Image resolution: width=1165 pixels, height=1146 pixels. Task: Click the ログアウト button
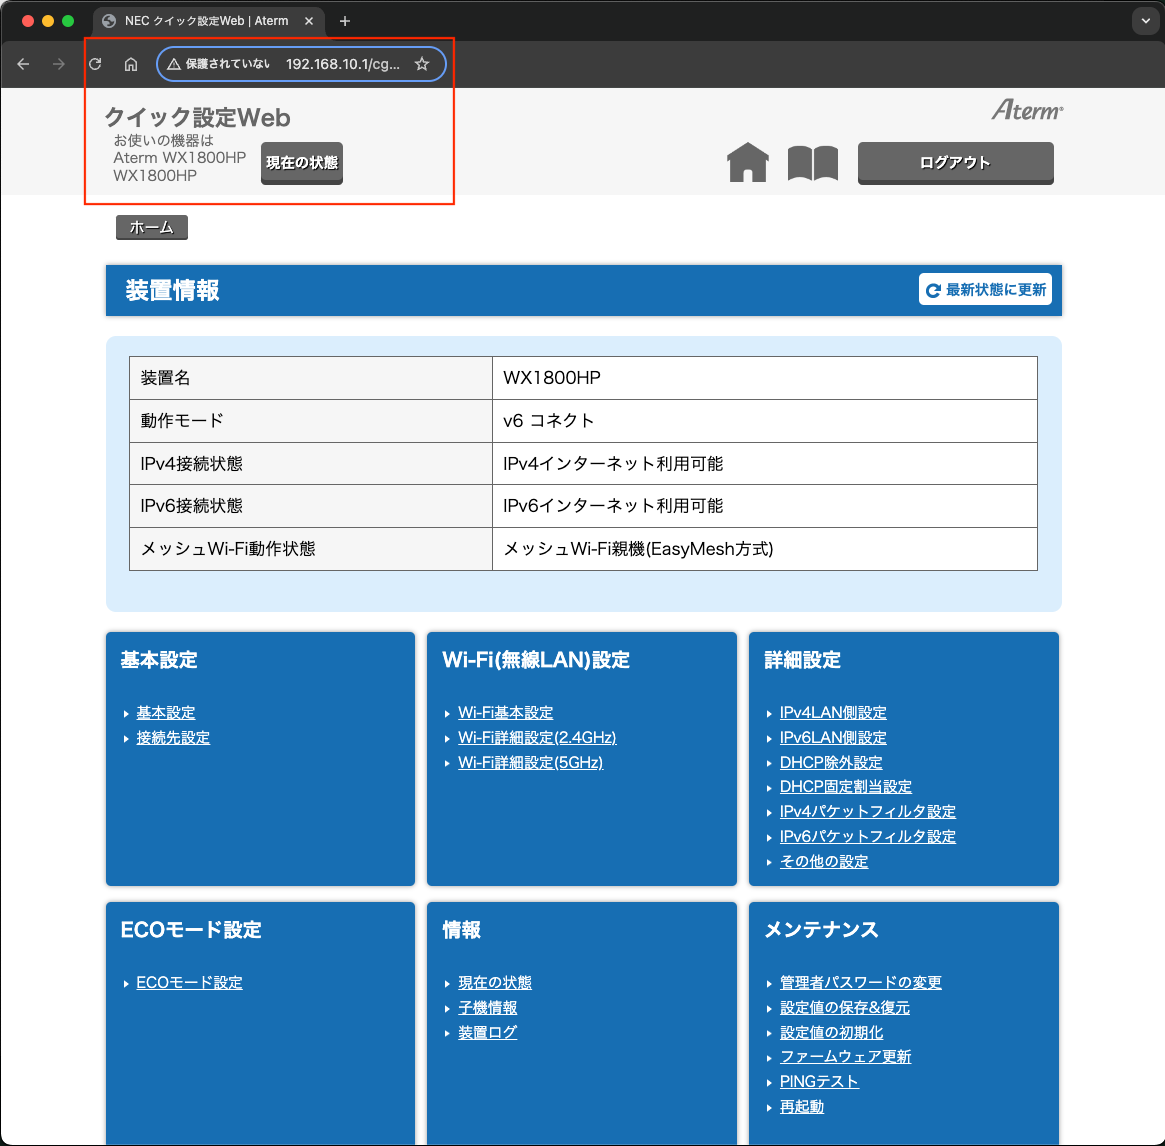click(955, 163)
